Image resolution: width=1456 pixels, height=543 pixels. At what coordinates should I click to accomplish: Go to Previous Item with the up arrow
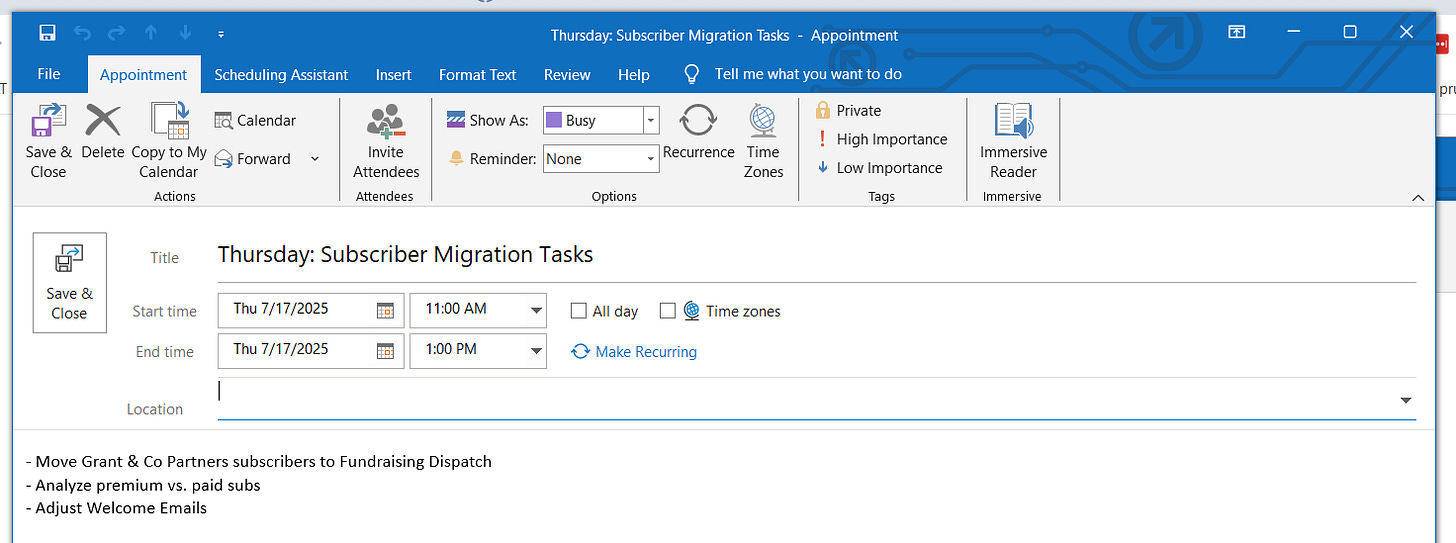pyautogui.click(x=151, y=33)
